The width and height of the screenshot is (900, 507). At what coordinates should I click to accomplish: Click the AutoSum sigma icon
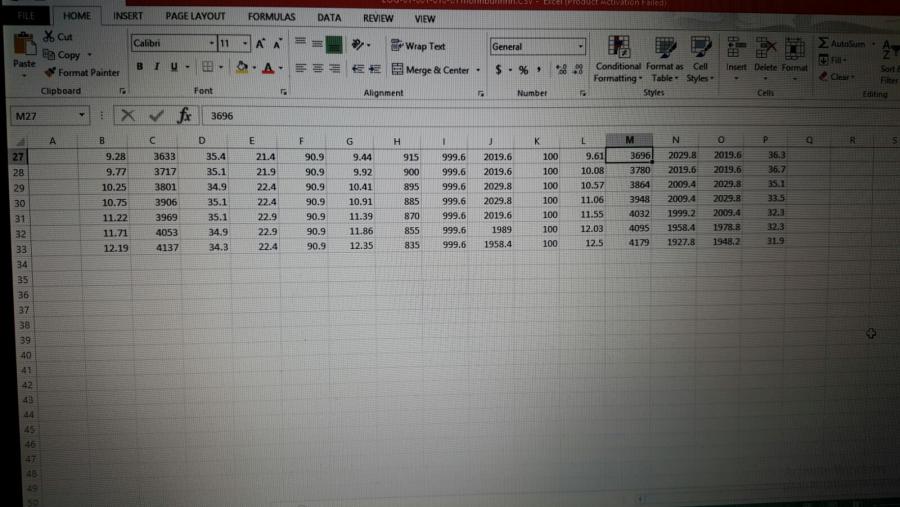(x=823, y=44)
